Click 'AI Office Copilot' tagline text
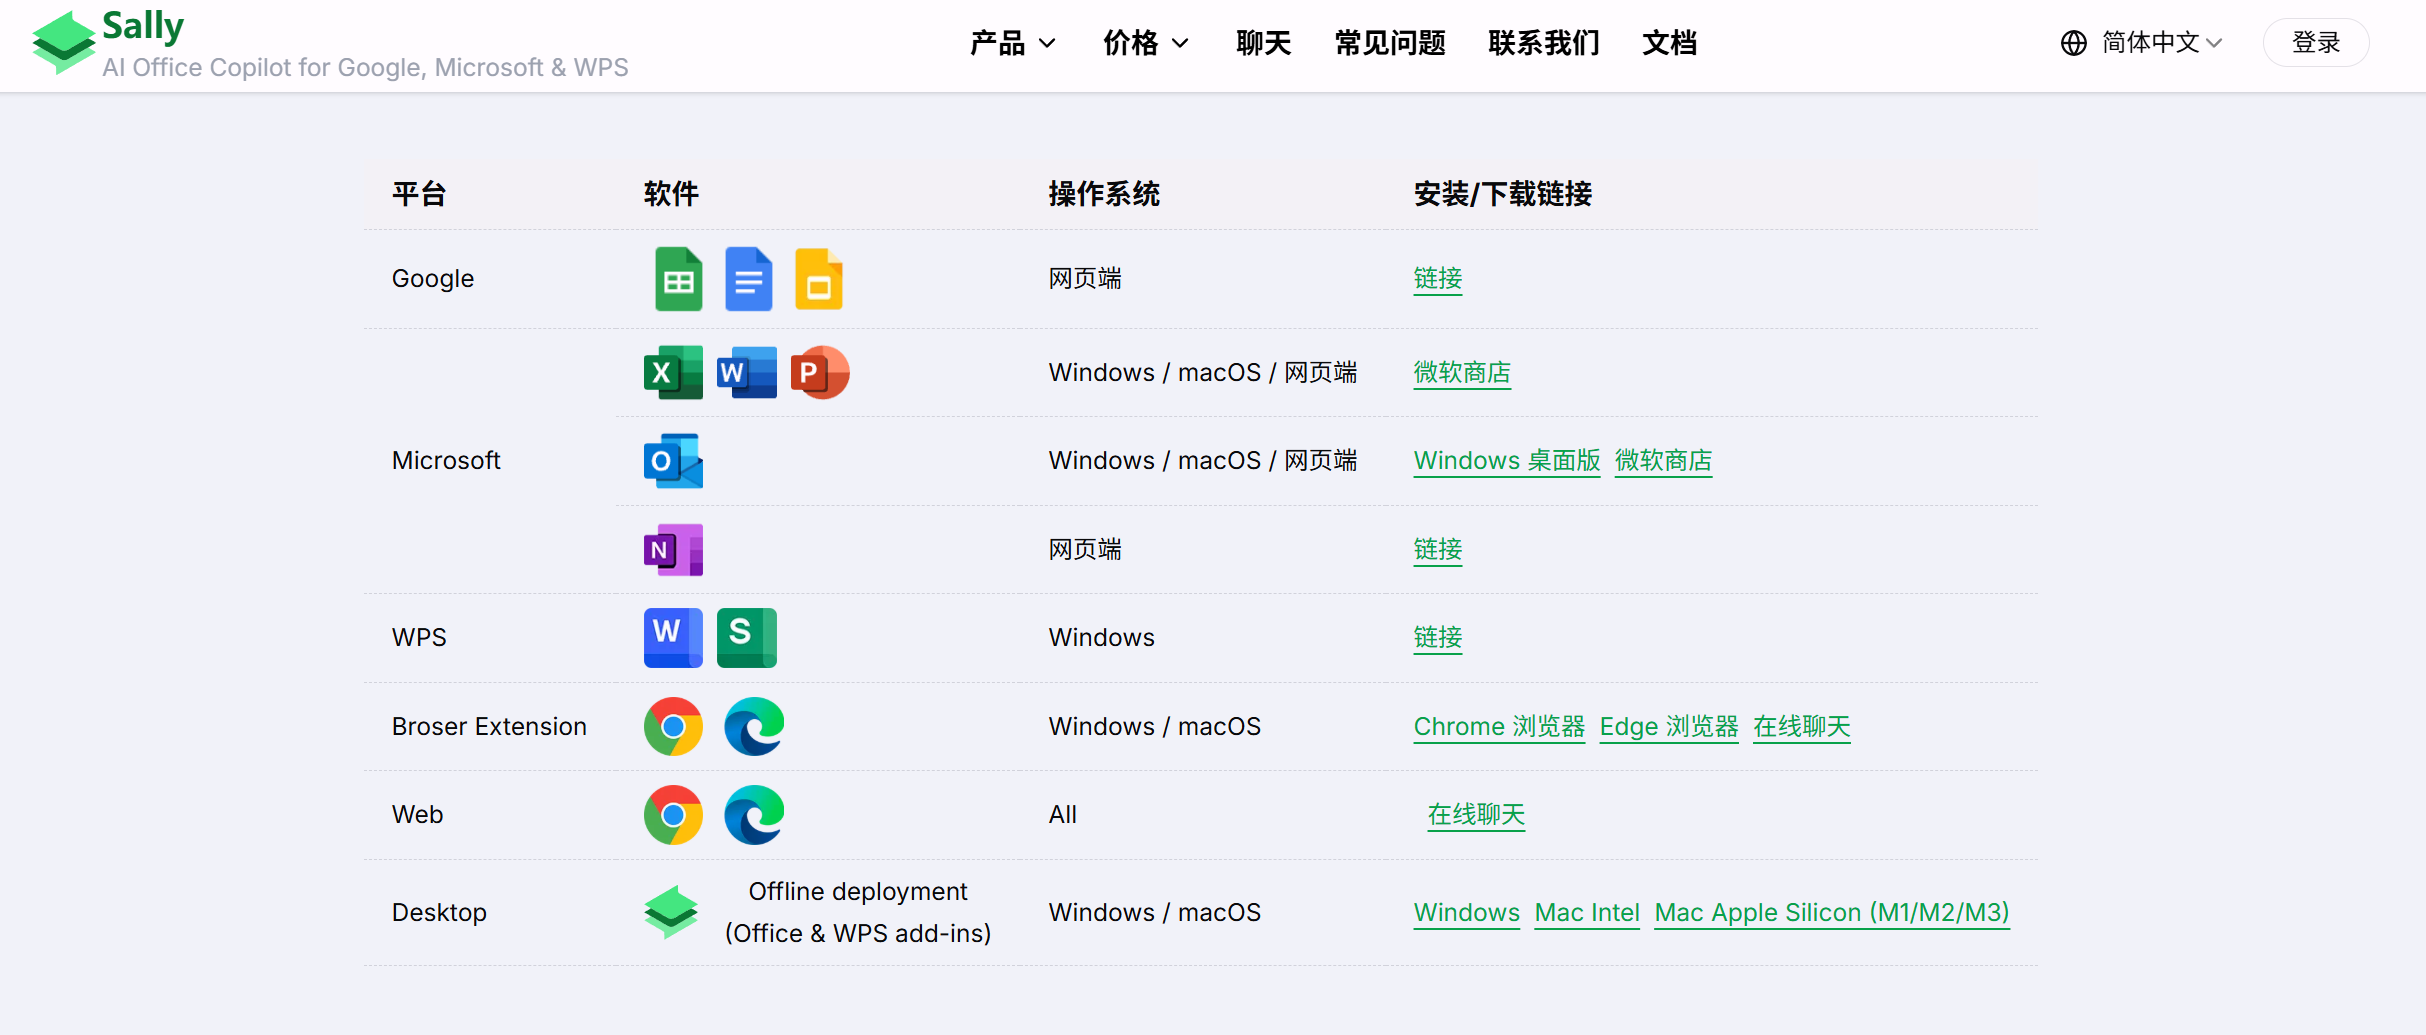The height and width of the screenshot is (1035, 2426). pos(365,67)
